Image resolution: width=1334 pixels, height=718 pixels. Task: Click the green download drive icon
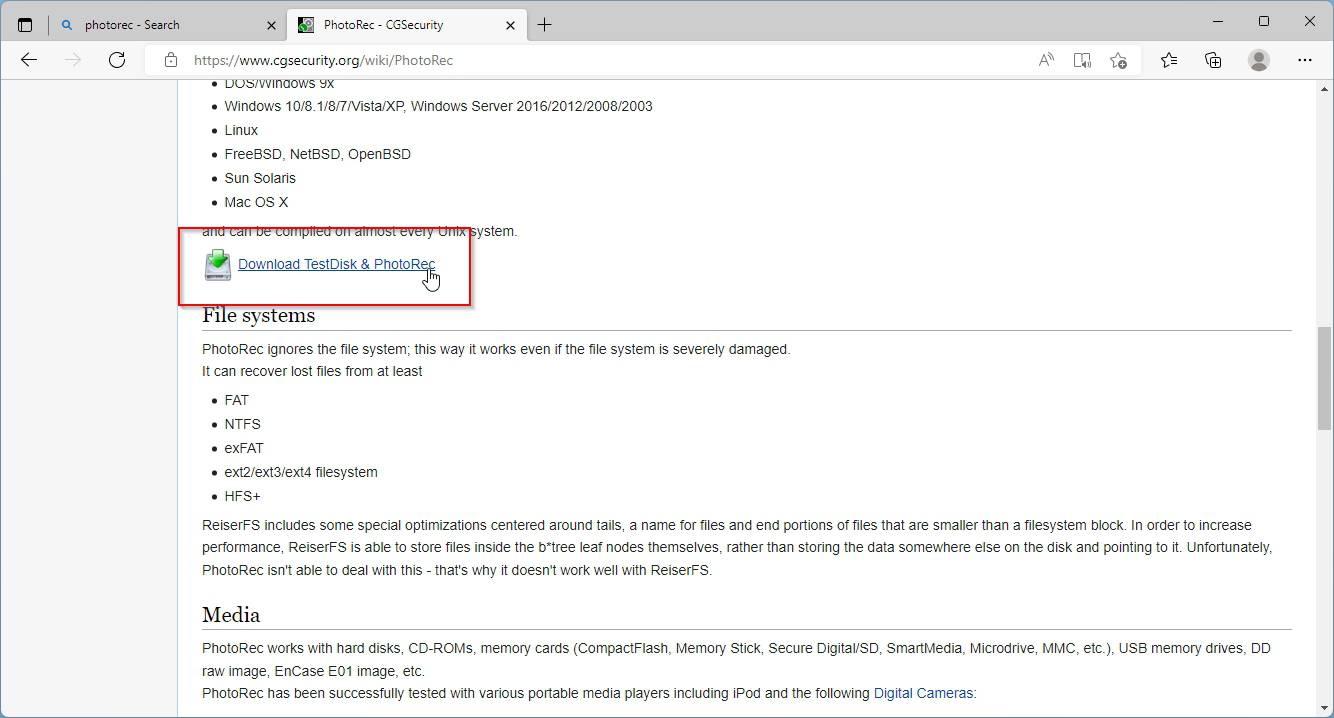click(217, 265)
